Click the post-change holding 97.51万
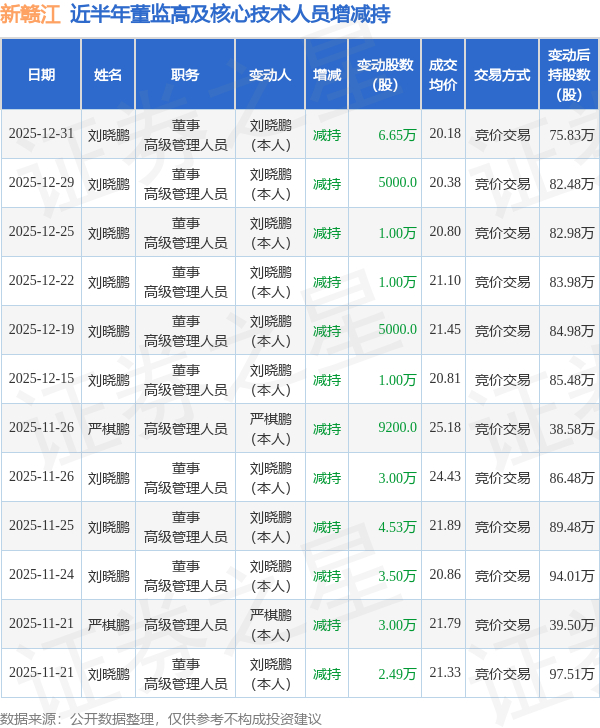 [572, 674]
